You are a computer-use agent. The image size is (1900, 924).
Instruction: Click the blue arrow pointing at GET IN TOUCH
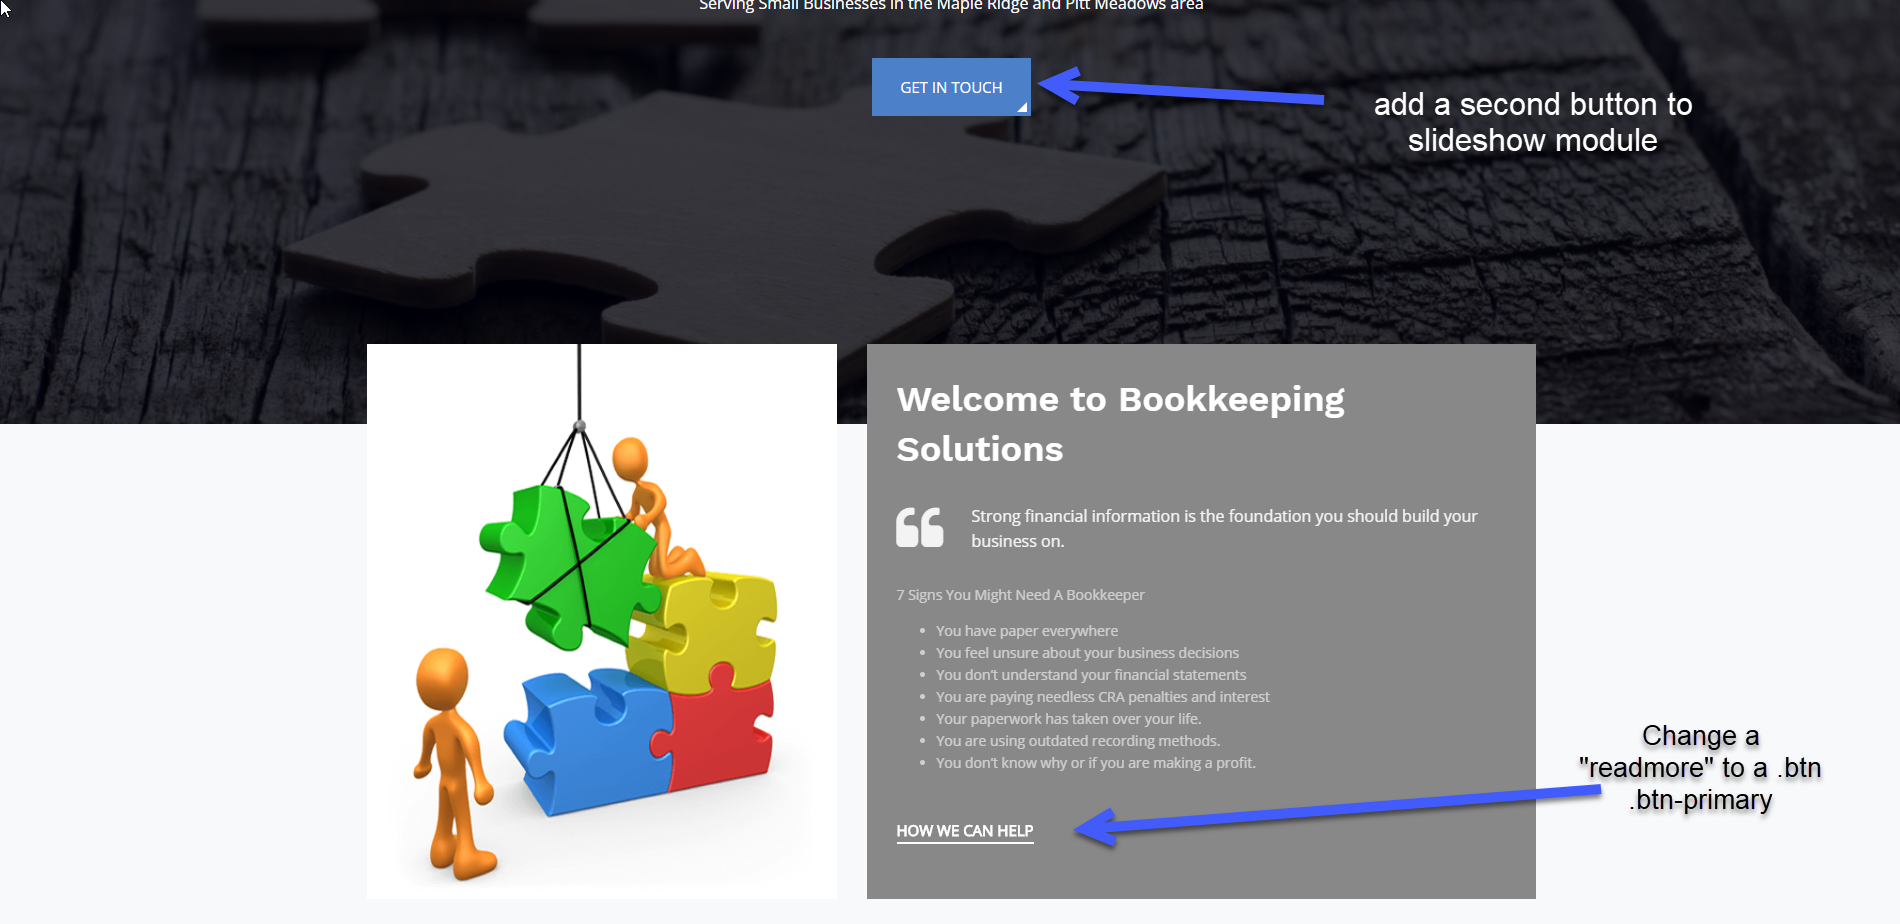[1180, 88]
